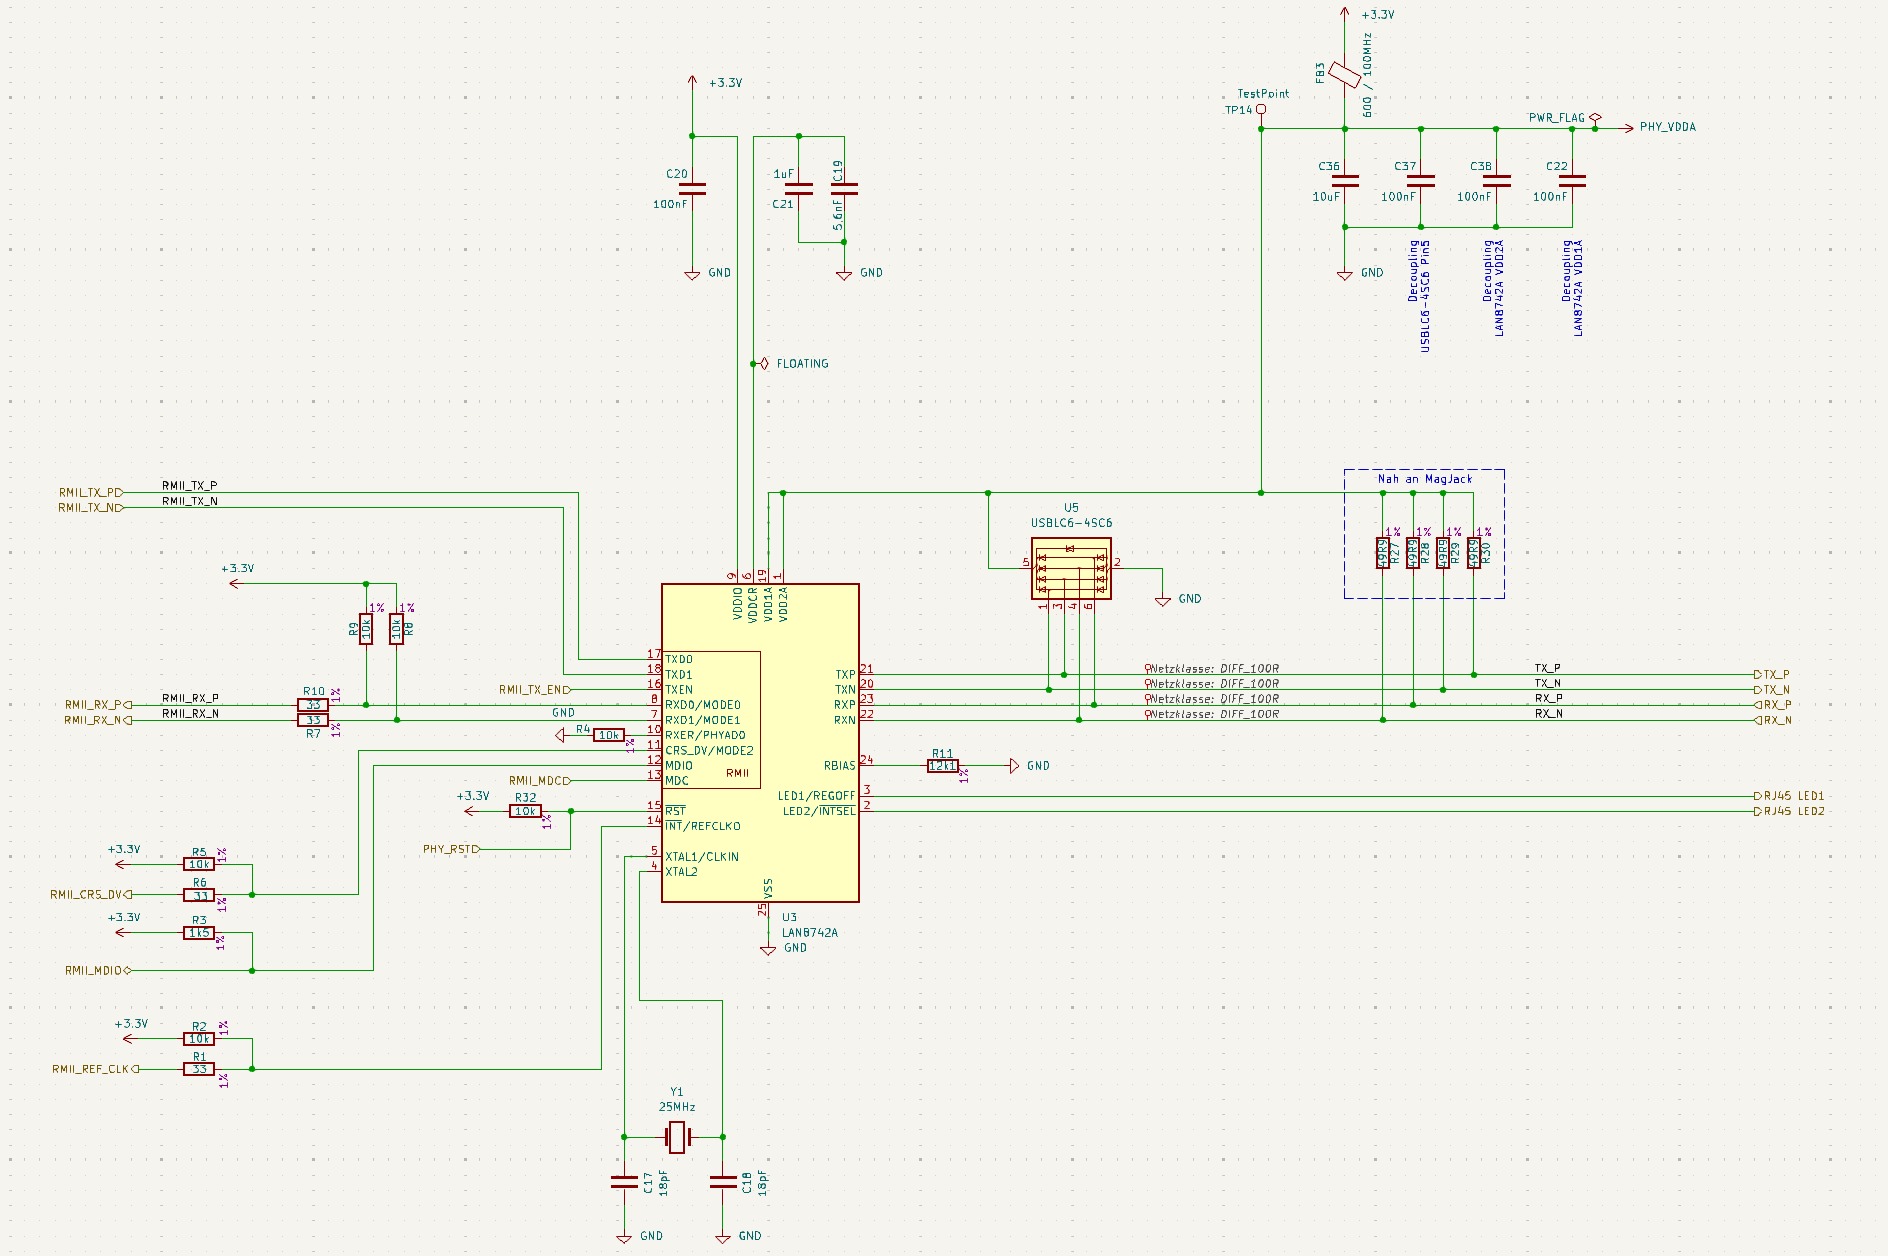Select the R3 1k5 resistor symbol

199,933
